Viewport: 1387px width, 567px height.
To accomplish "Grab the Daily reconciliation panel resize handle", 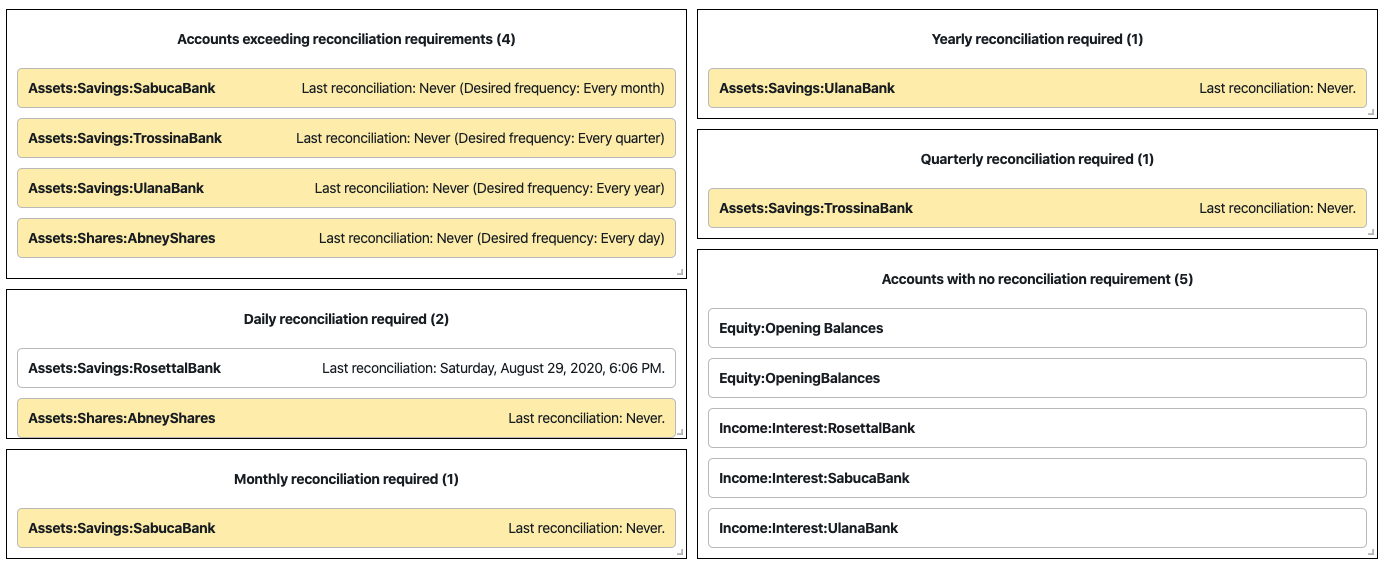I will click(x=680, y=432).
